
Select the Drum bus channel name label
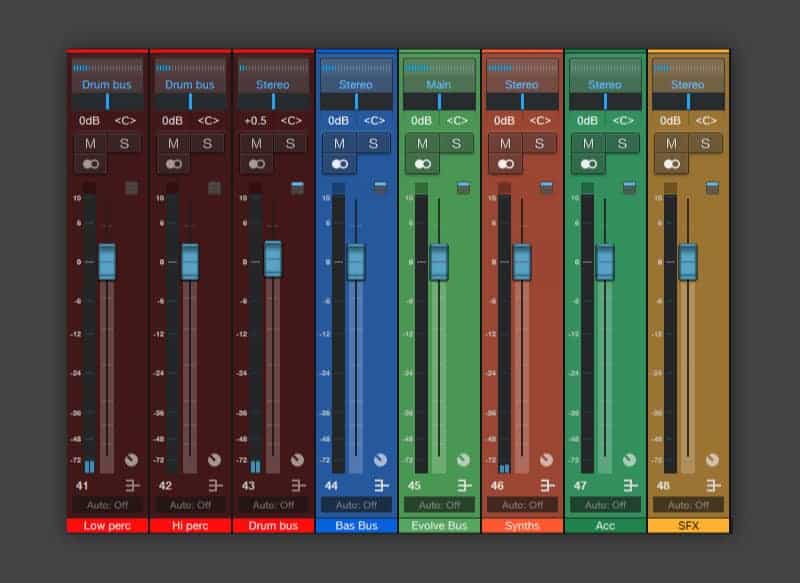[273, 525]
